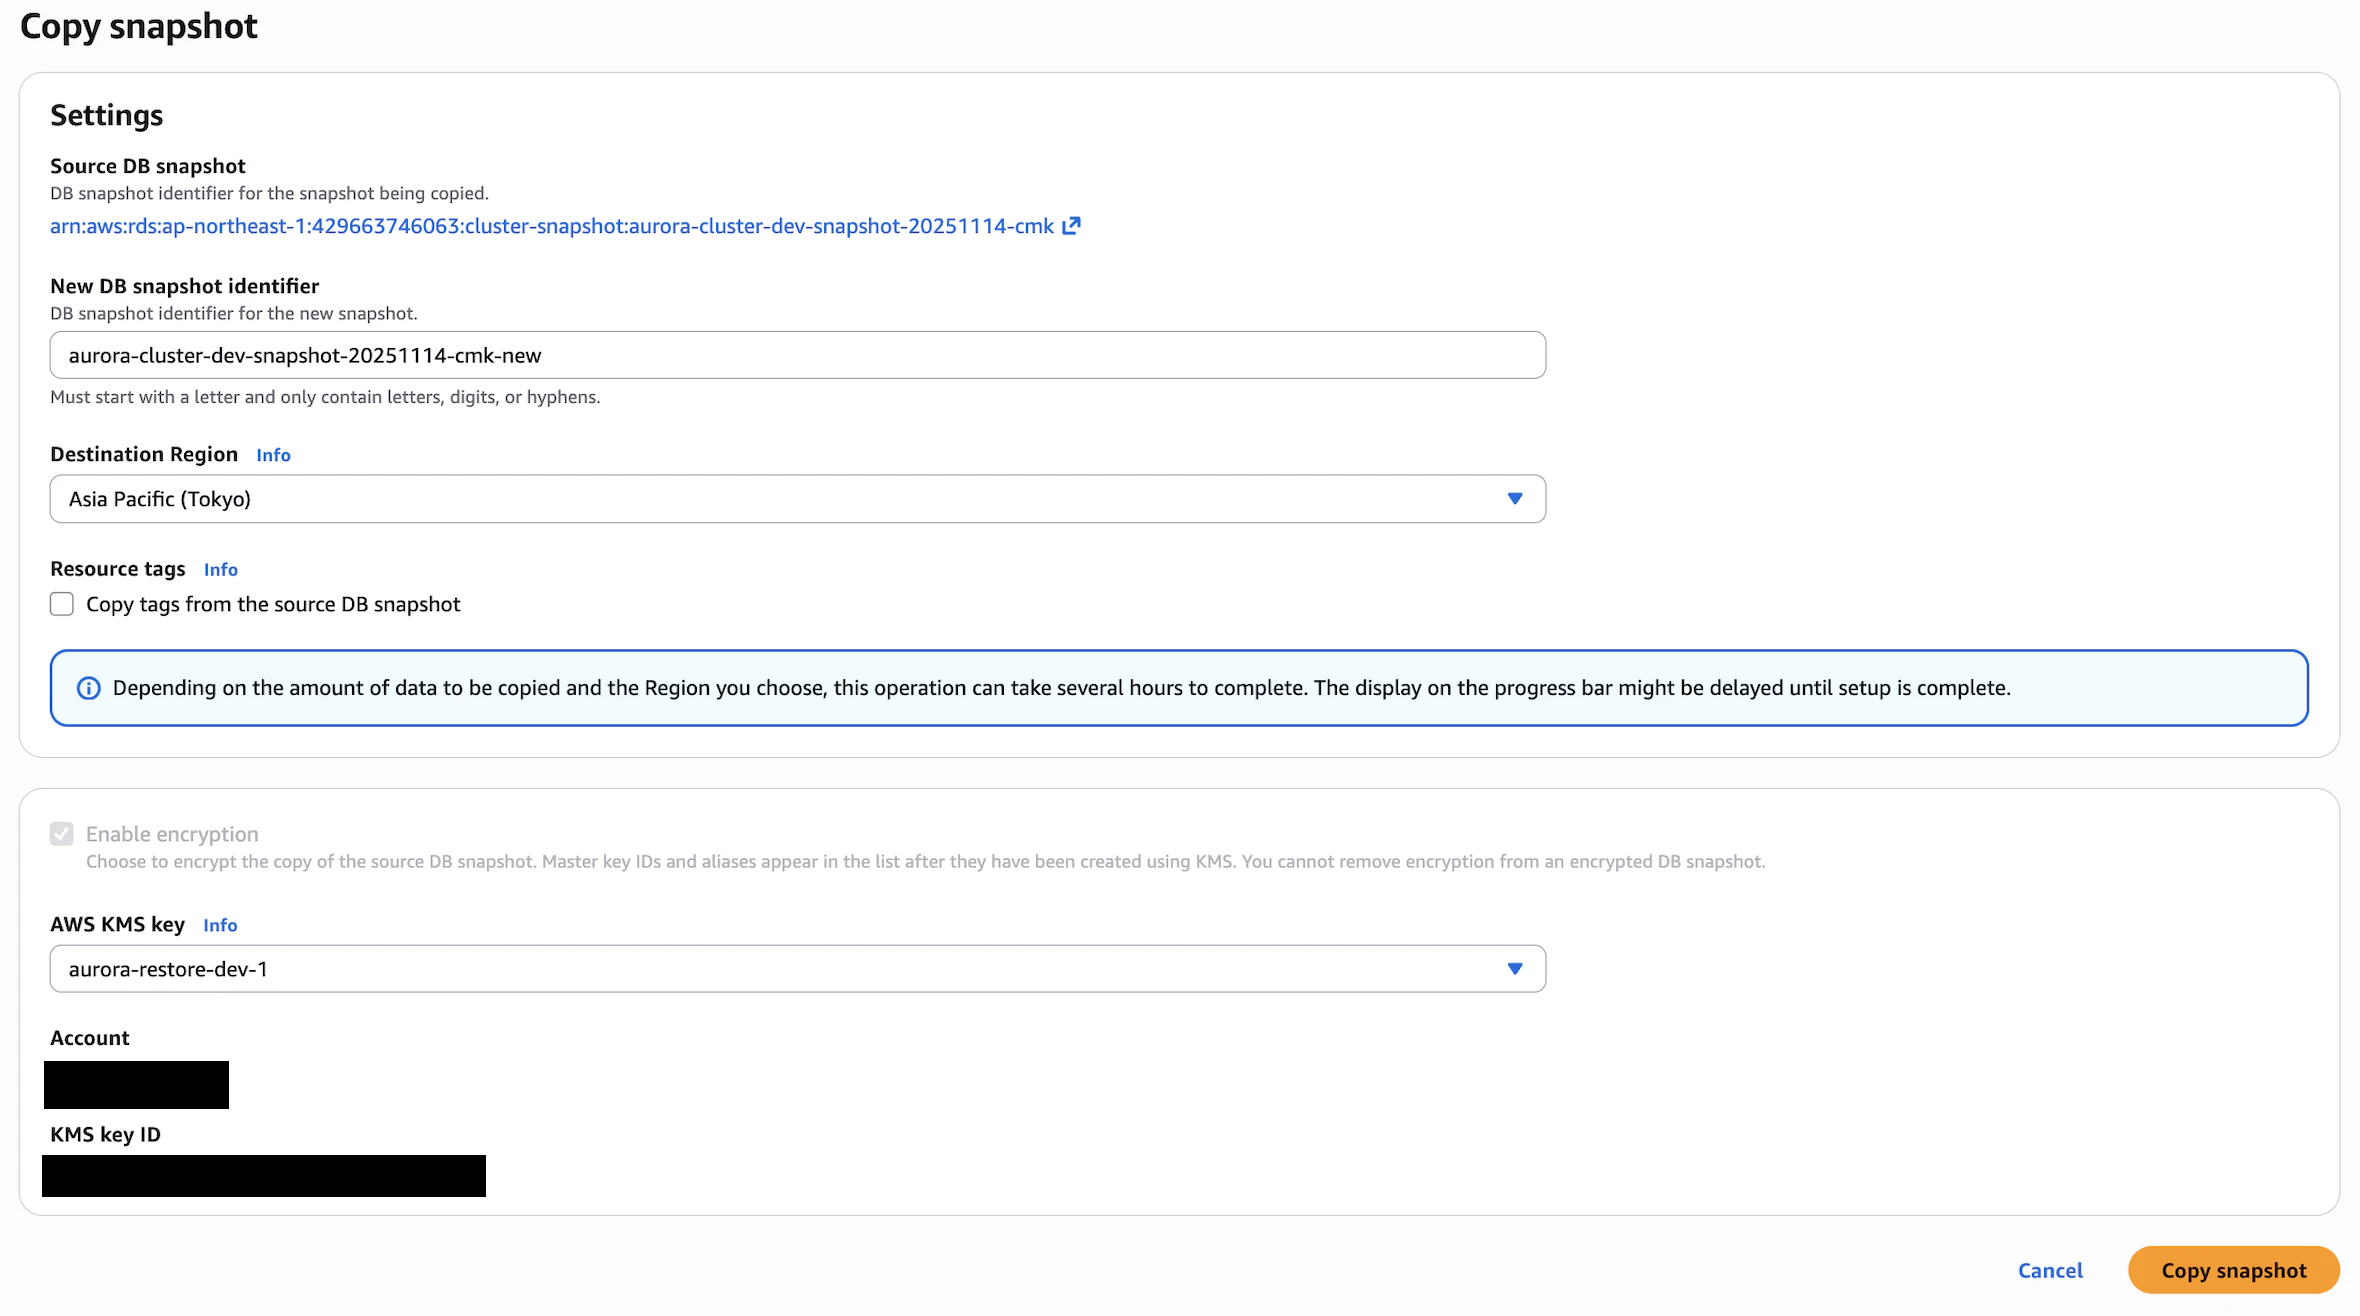Click the orange Copy snapshot button
Viewport: 2360px width, 1316px height.
click(x=2233, y=1270)
